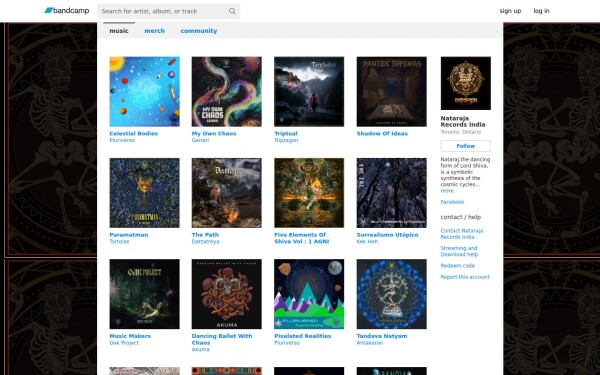The image size is (600, 375).
Task: Click the My Own Chaos title link
Action: coord(214,134)
